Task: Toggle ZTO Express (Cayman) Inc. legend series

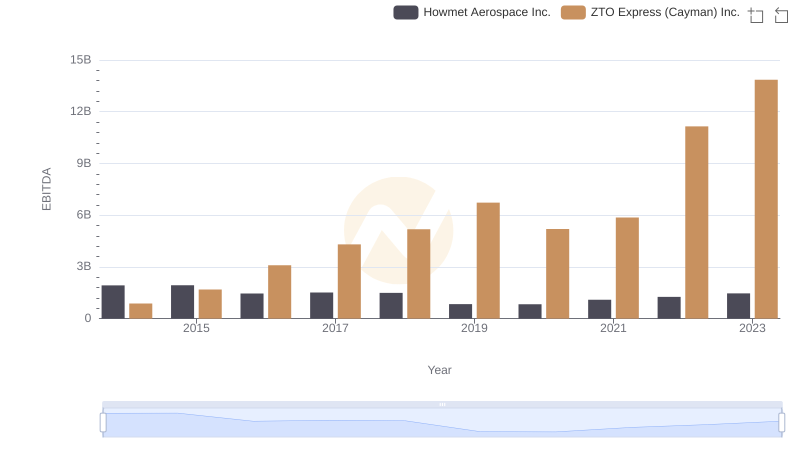Action: (650, 12)
